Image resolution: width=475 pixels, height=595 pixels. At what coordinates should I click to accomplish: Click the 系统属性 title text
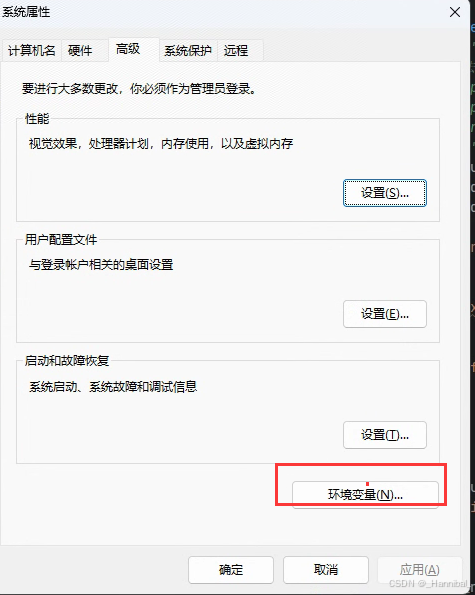[26, 12]
